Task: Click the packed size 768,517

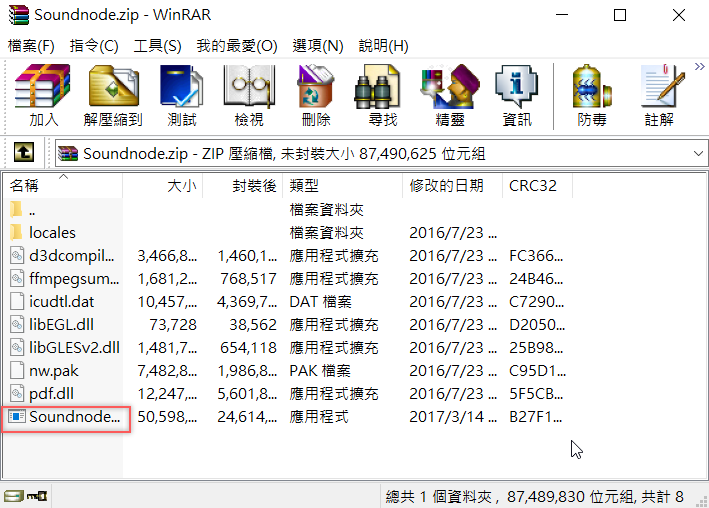Action: (248, 279)
